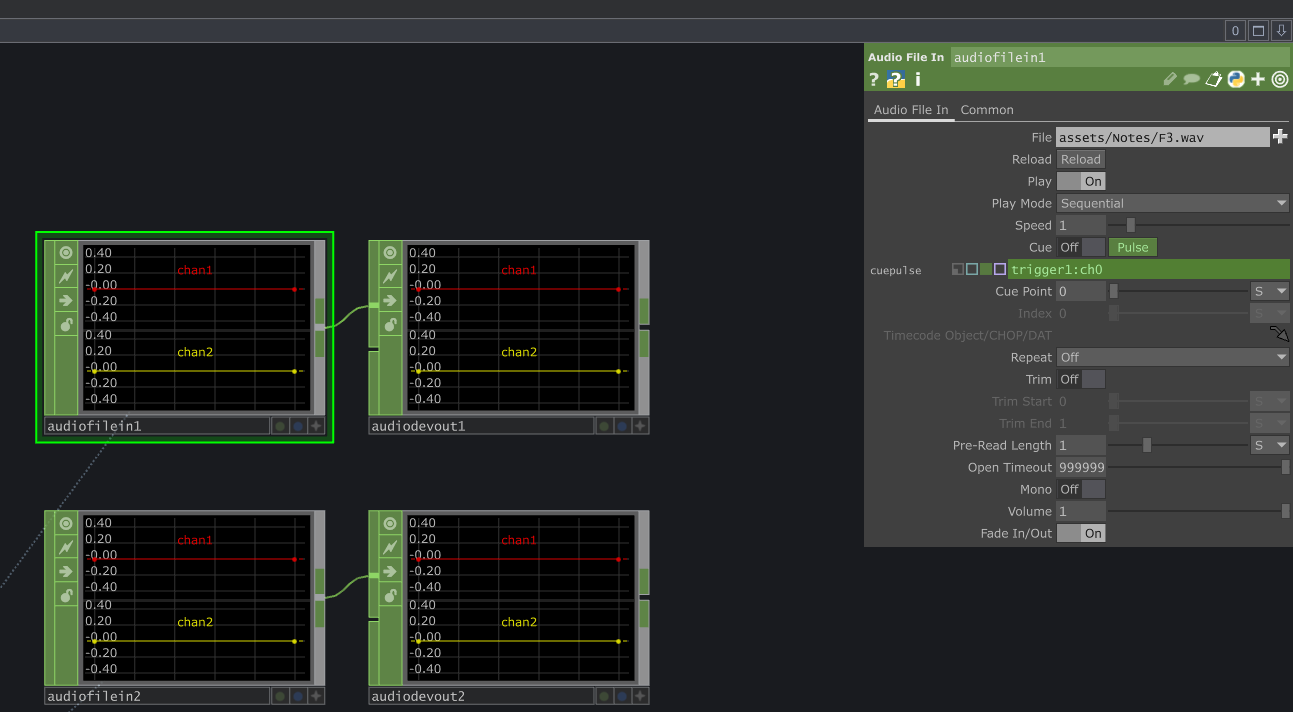This screenshot has height=712, width=1293.
Task: Click the comment speech bubble icon
Action: 1191,80
